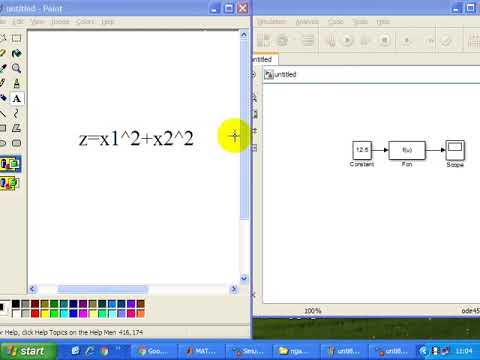
Task: Click Paint horizontal scrollbar right arrow
Action: pos(234,289)
